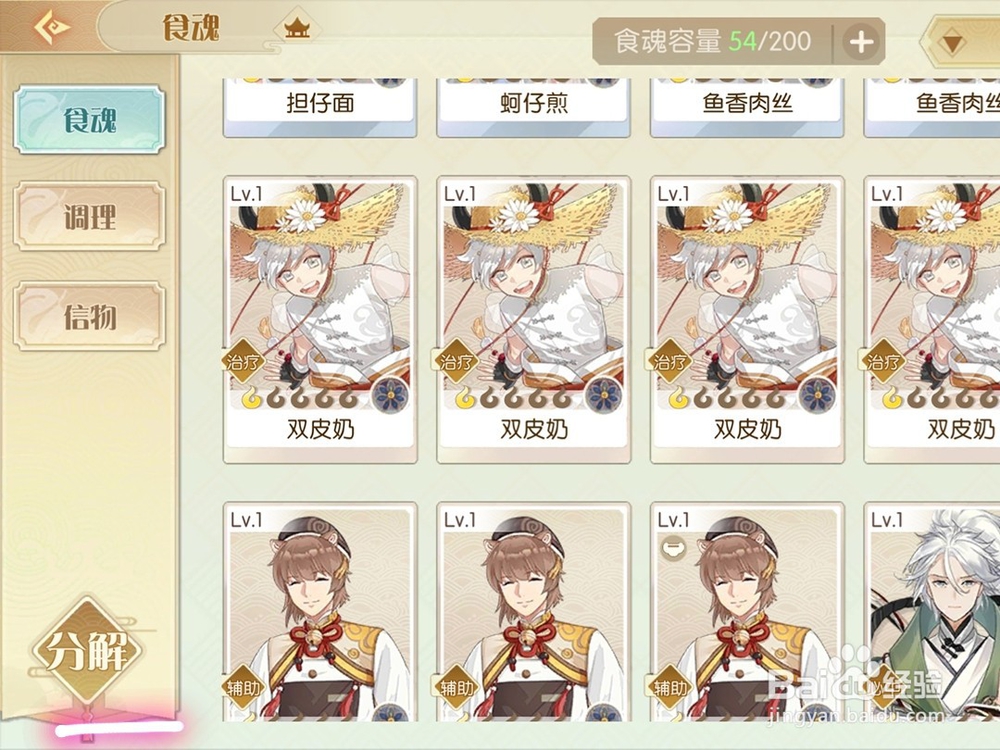Image resolution: width=1000 pixels, height=750 pixels.
Task: Click star rating on first 双皮奶 card
Action: (299, 399)
